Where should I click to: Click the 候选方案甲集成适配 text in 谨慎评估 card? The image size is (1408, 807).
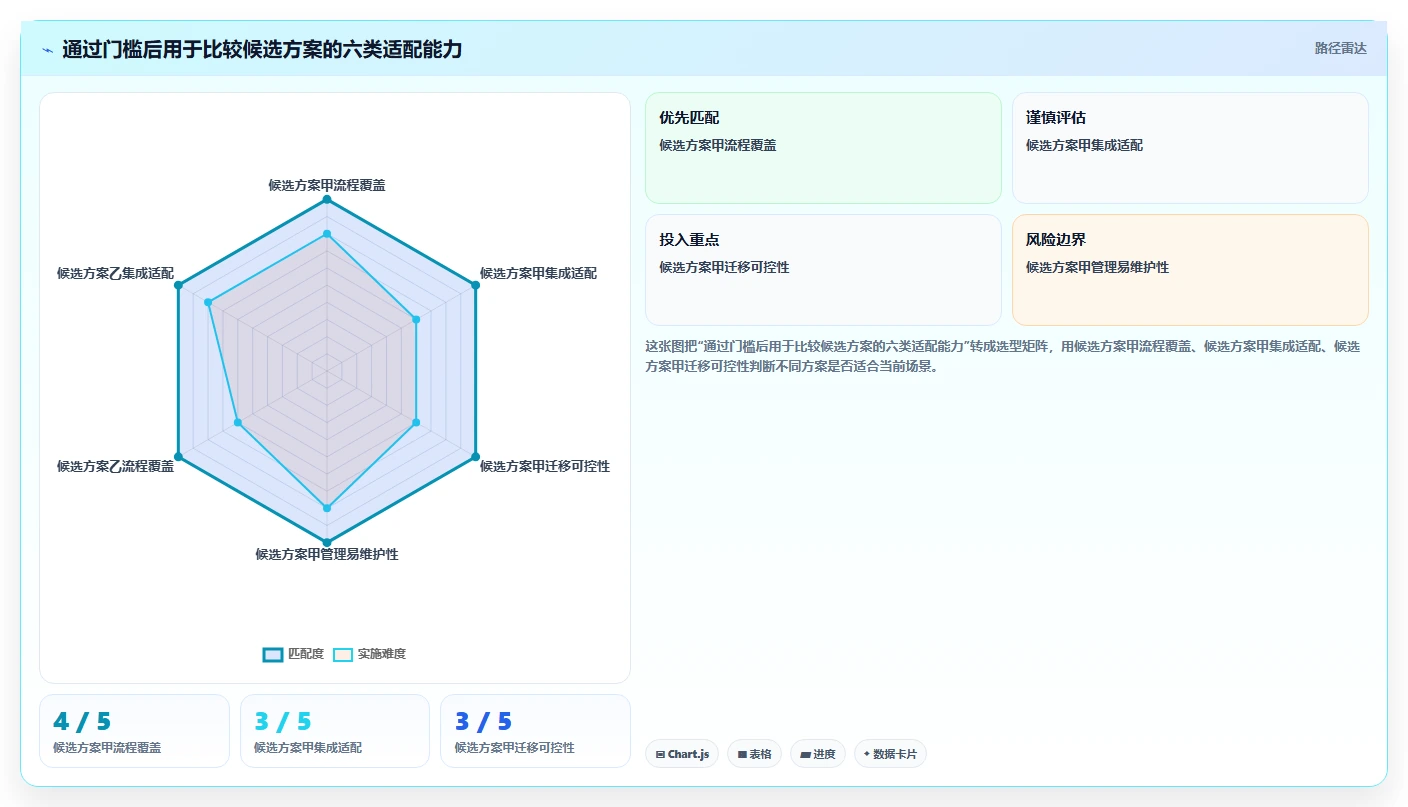[1084, 145]
